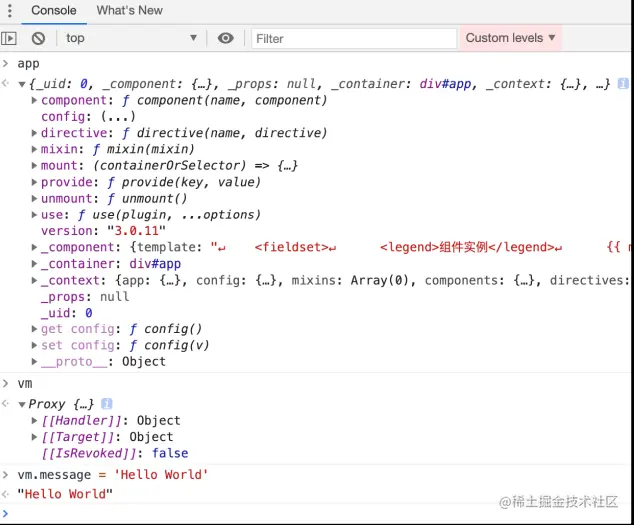
Task: Clear the console output
Action: click(x=38, y=38)
